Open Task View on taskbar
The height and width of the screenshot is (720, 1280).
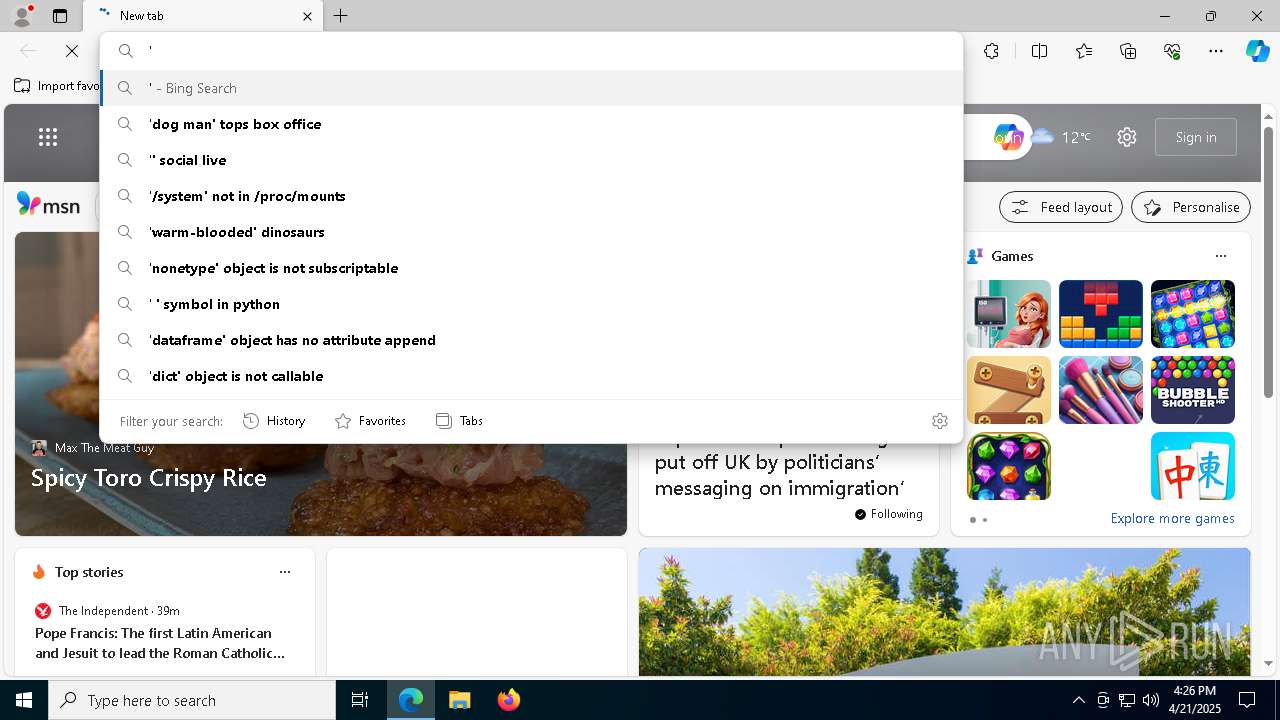pos(360,700)
